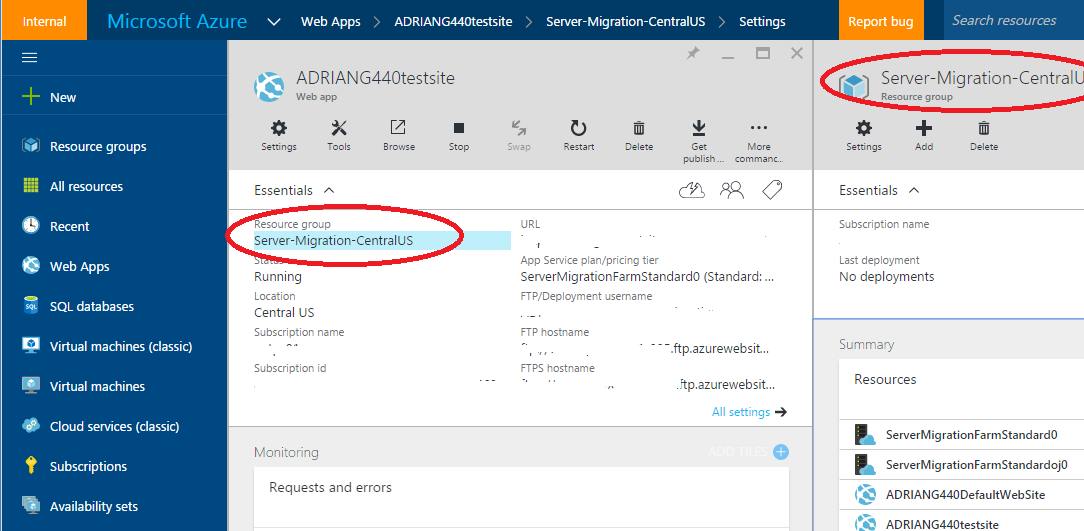Click Server-Migration-CentralUS breadcrumb
This screenshot has width=1084, height=531.
point(626,21)
